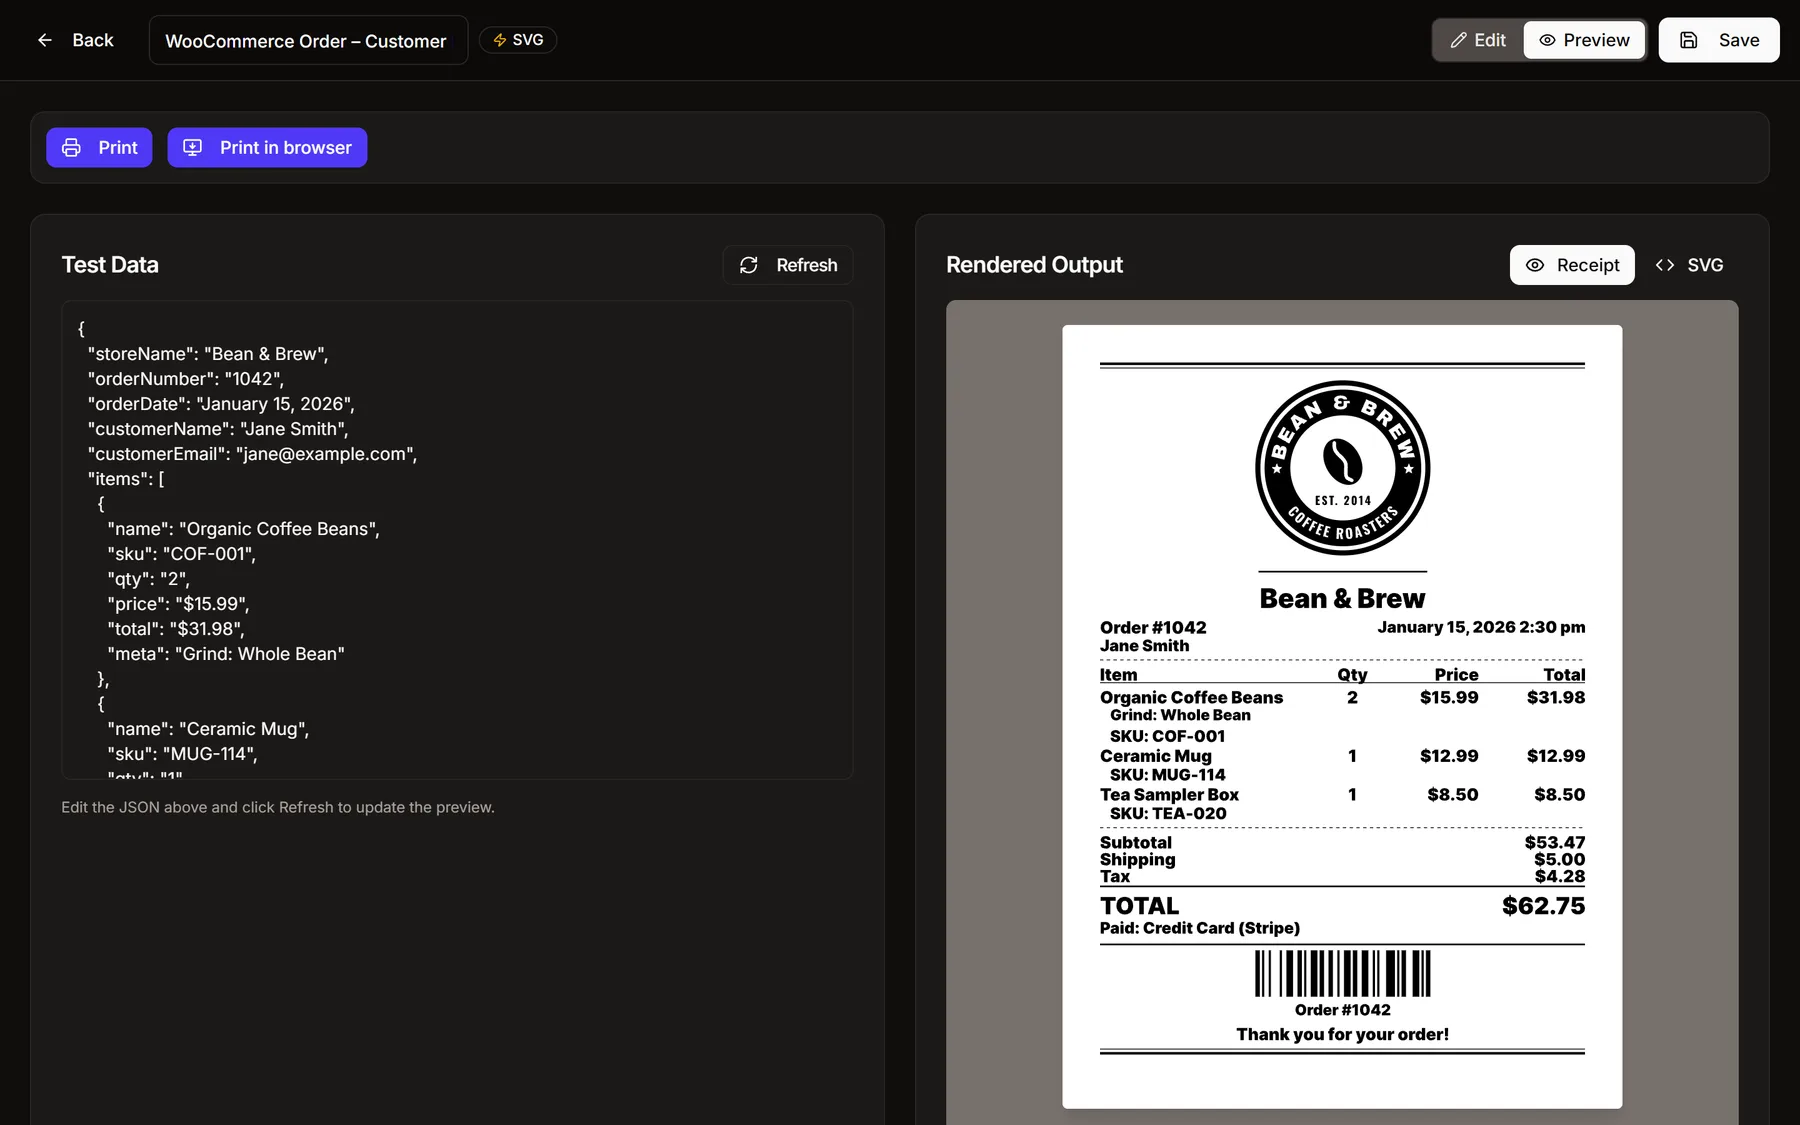Click the monitor icon in Print in browser
This screenshot has width=1800, height=1125.
(193, 148)
